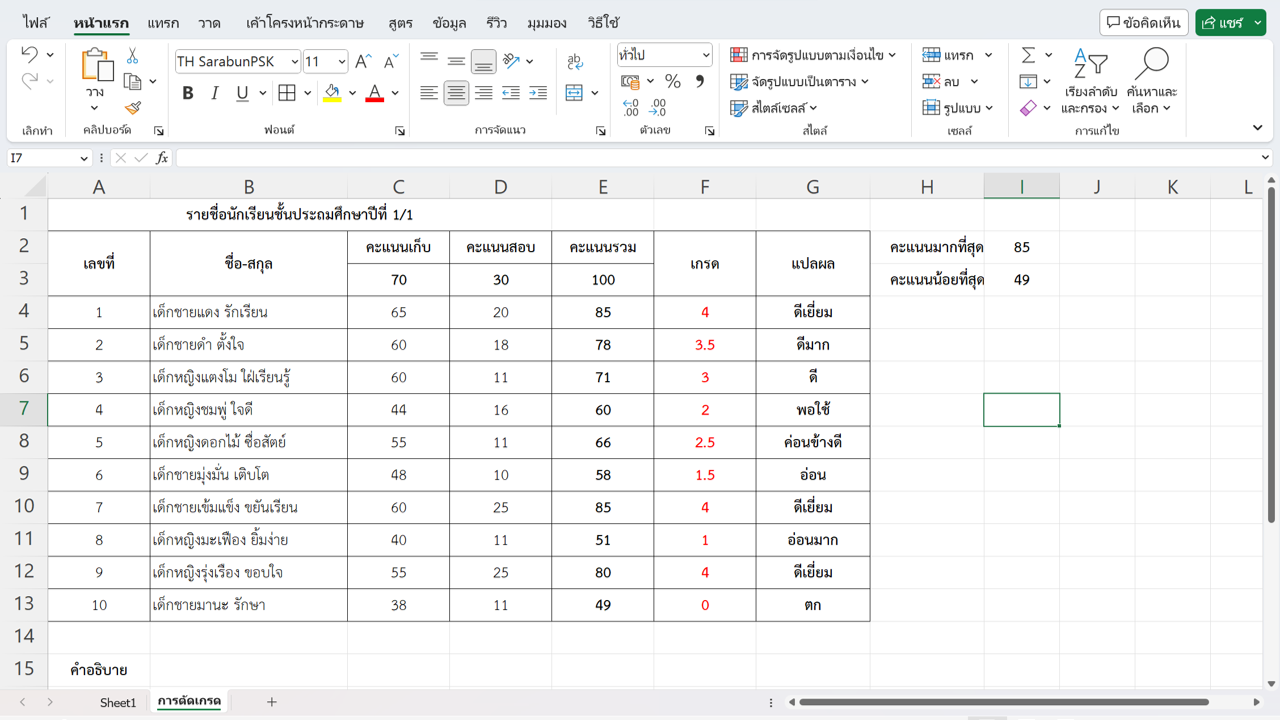Expand the ทั่วไป number format dropdown
Viewport: 1280px width, 720px height.
point(705,56)
